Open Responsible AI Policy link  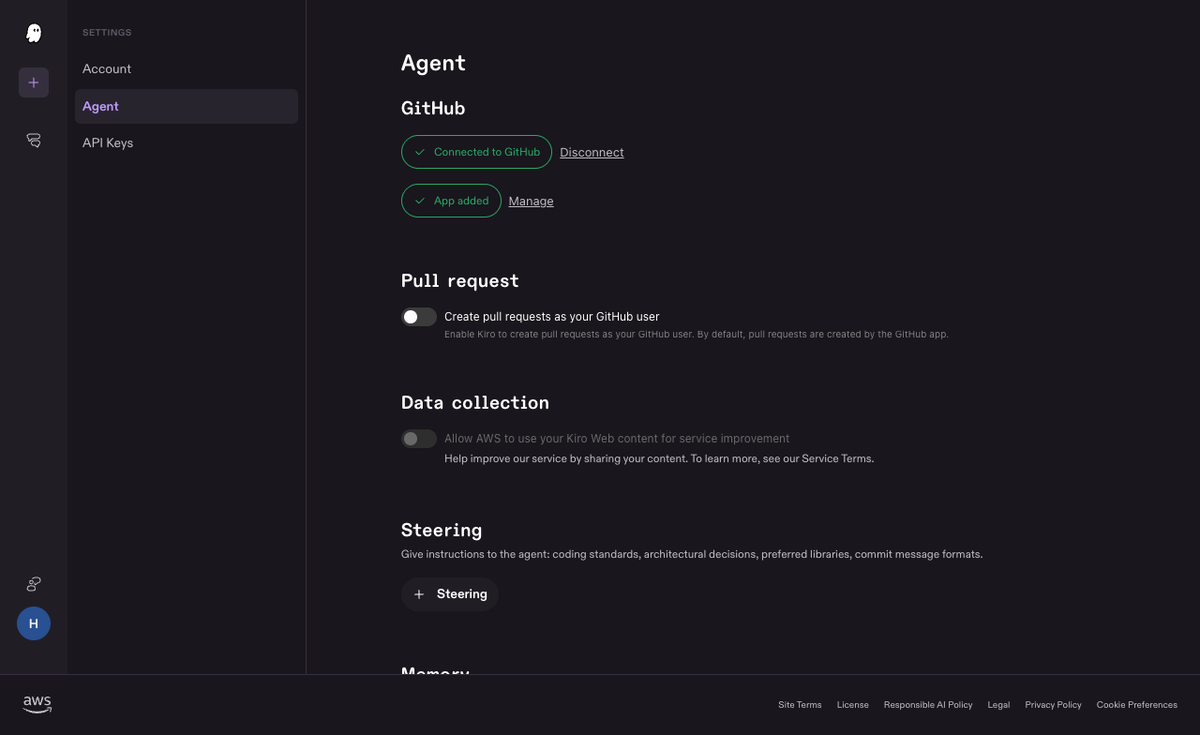click(928, 705)
